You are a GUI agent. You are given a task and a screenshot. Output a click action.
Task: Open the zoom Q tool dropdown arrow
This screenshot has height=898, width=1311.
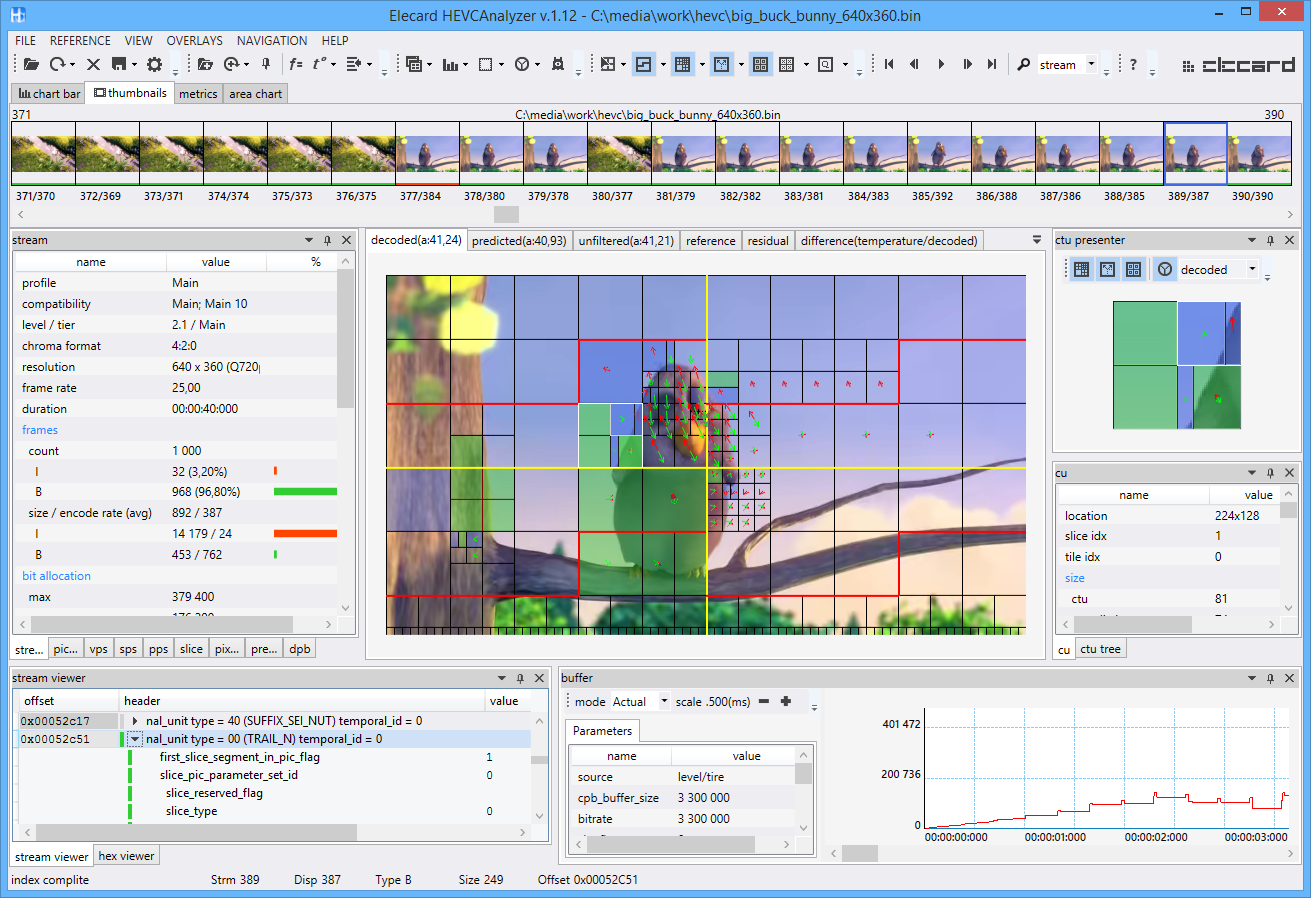click(x=845, y=64)
